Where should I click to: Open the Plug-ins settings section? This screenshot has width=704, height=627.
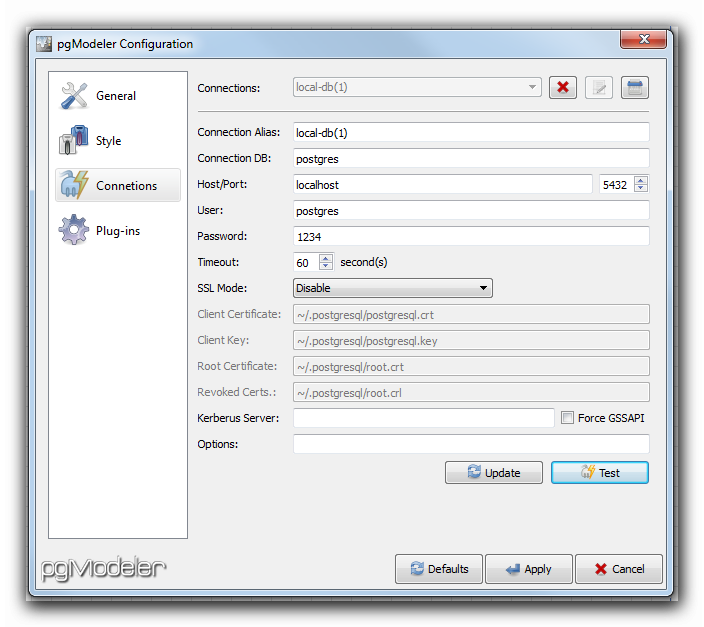[x=118, y=230]
